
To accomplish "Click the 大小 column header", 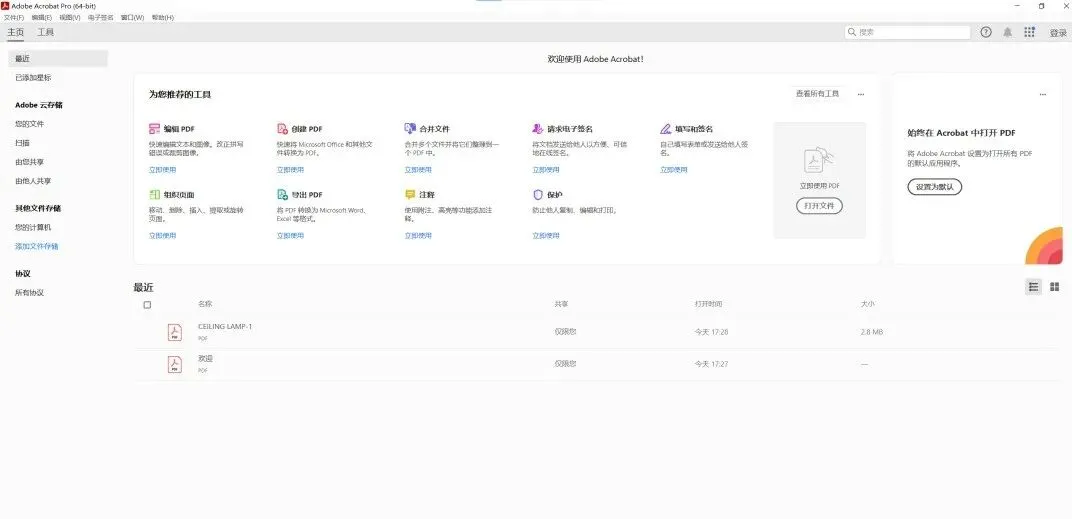I will 868,304.
